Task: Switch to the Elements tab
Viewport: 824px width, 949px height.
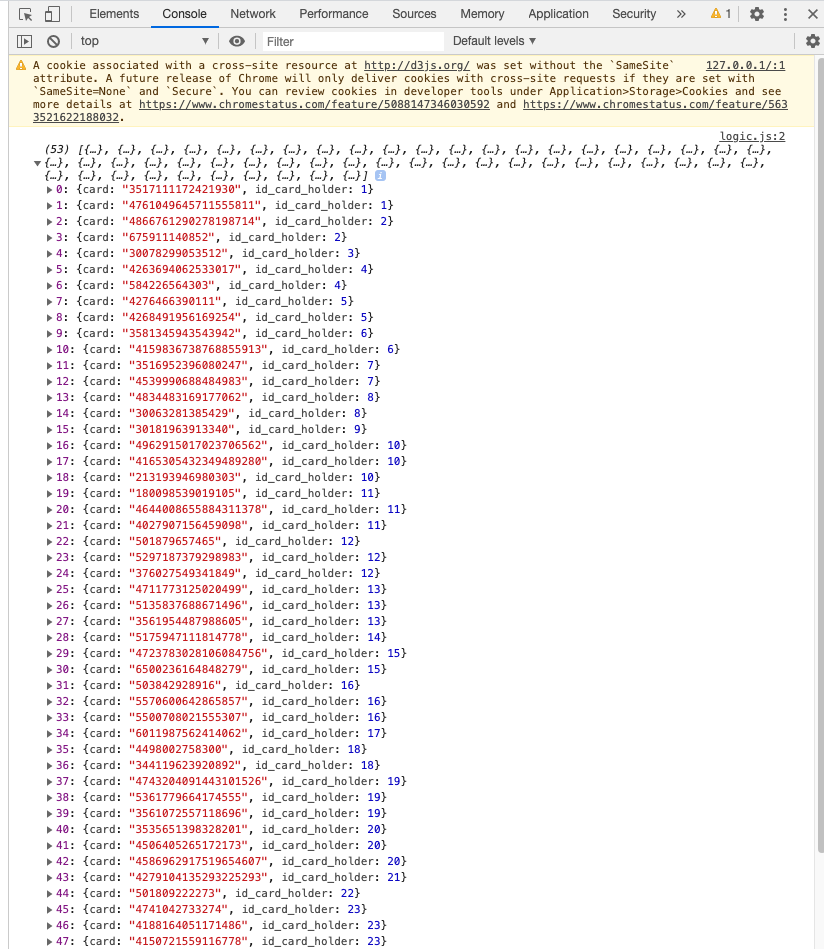Action: point(114,14)
